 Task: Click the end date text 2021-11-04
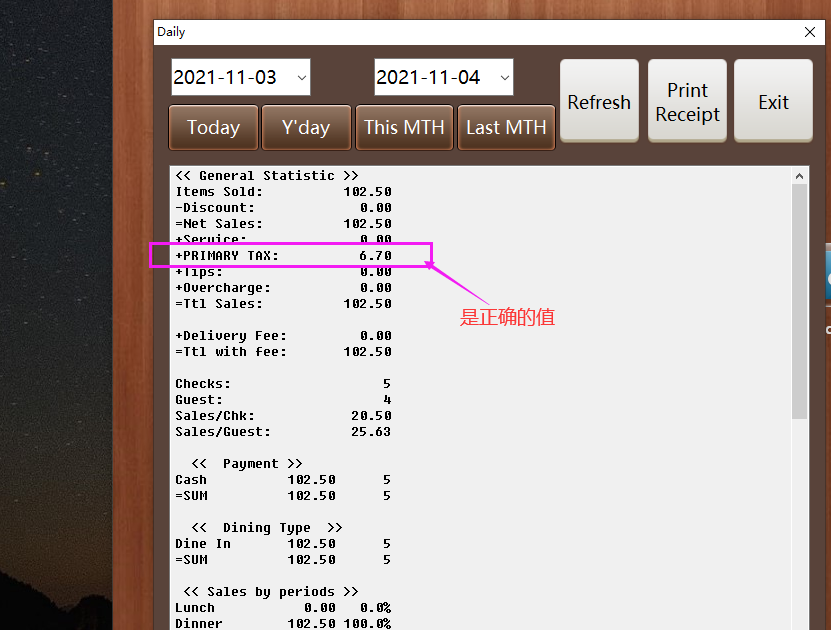(428, 78)
